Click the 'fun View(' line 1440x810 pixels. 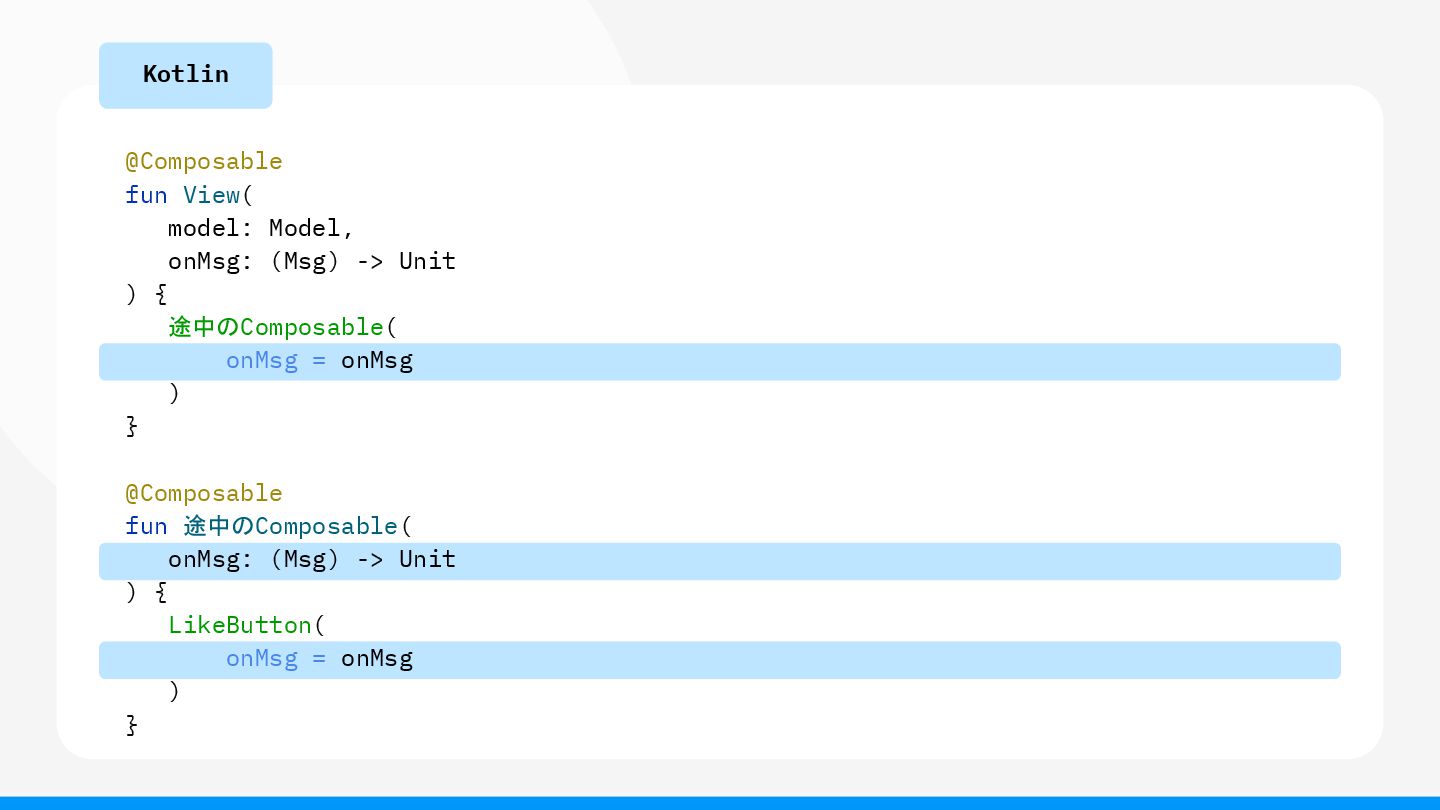[190, 194]
